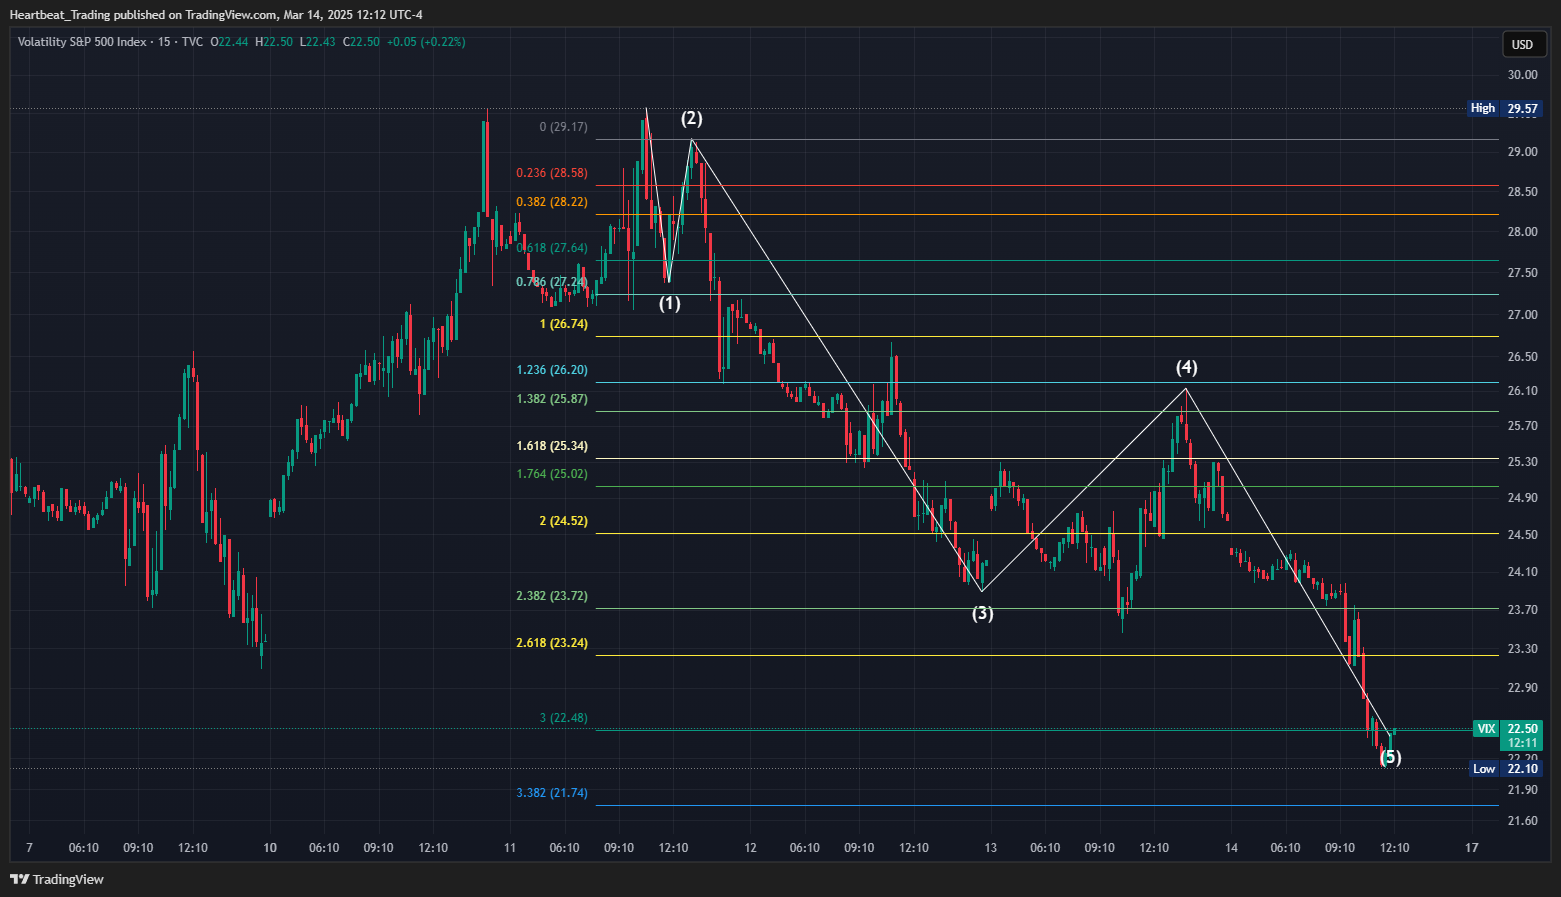Click date 14 on the time axis
The height and width of the screenshot is (897, 1561).
coord(1232,848)
